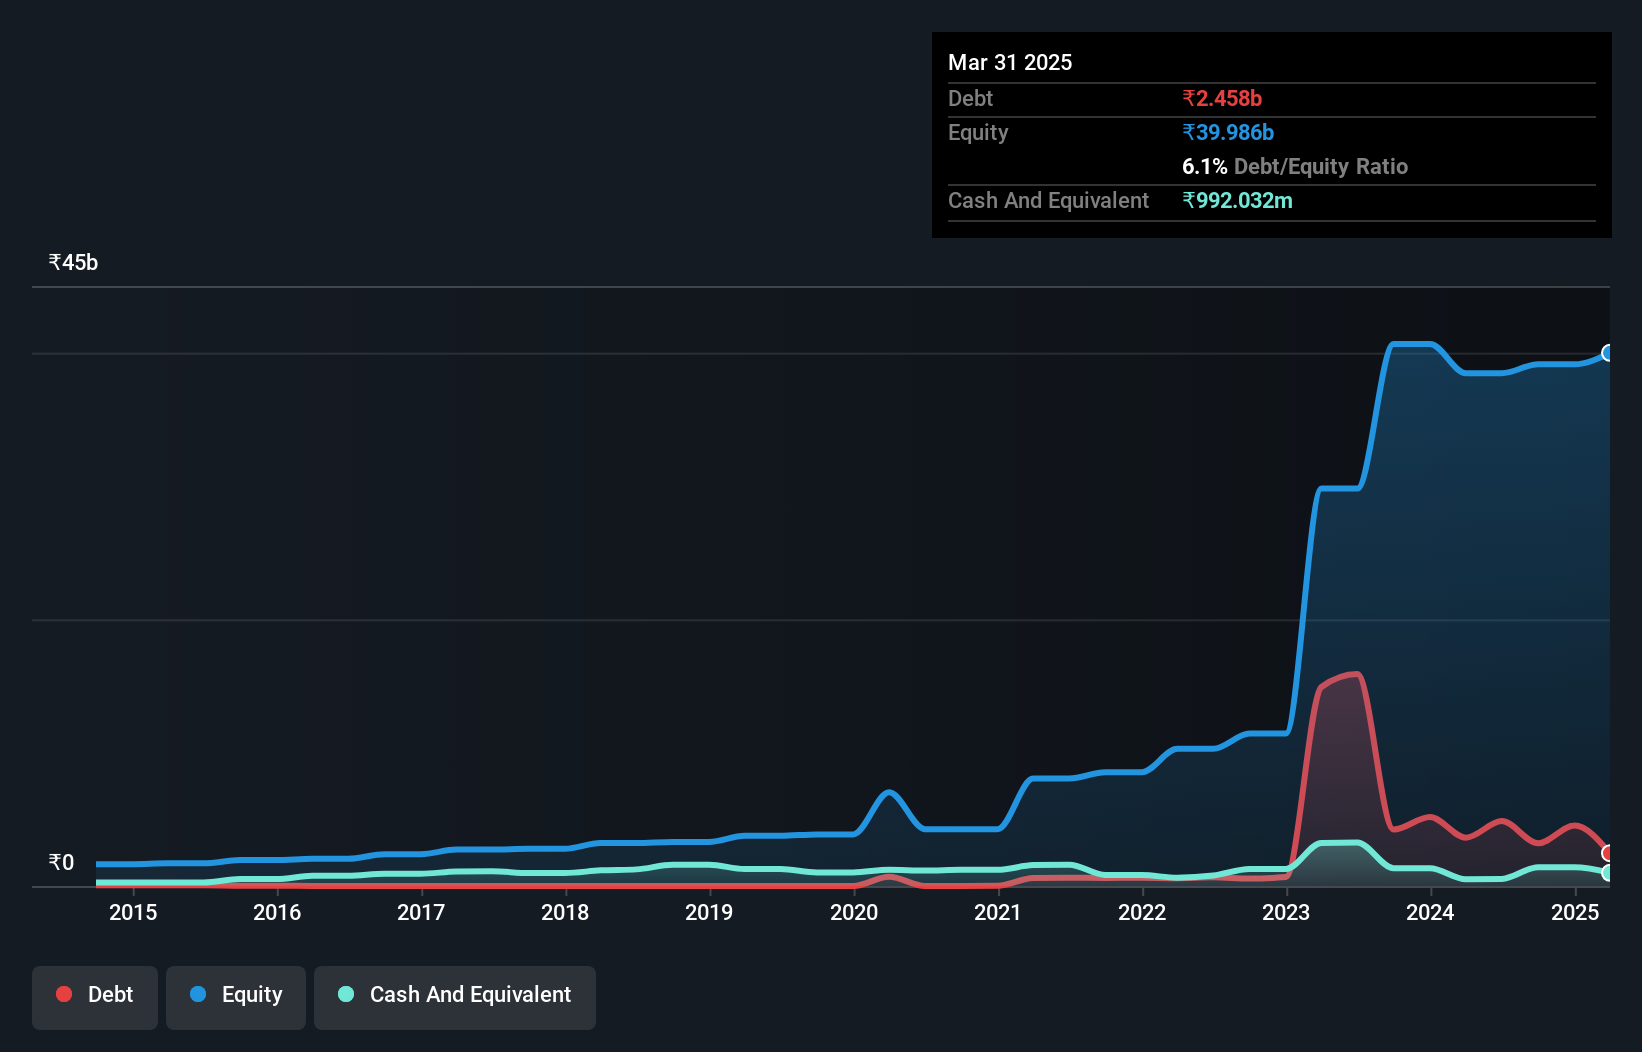Image resolution: width=1642 pixels, height=1052 pixels.
Task: Click the 2024 x-axis label
Action: coord(1430,912)
